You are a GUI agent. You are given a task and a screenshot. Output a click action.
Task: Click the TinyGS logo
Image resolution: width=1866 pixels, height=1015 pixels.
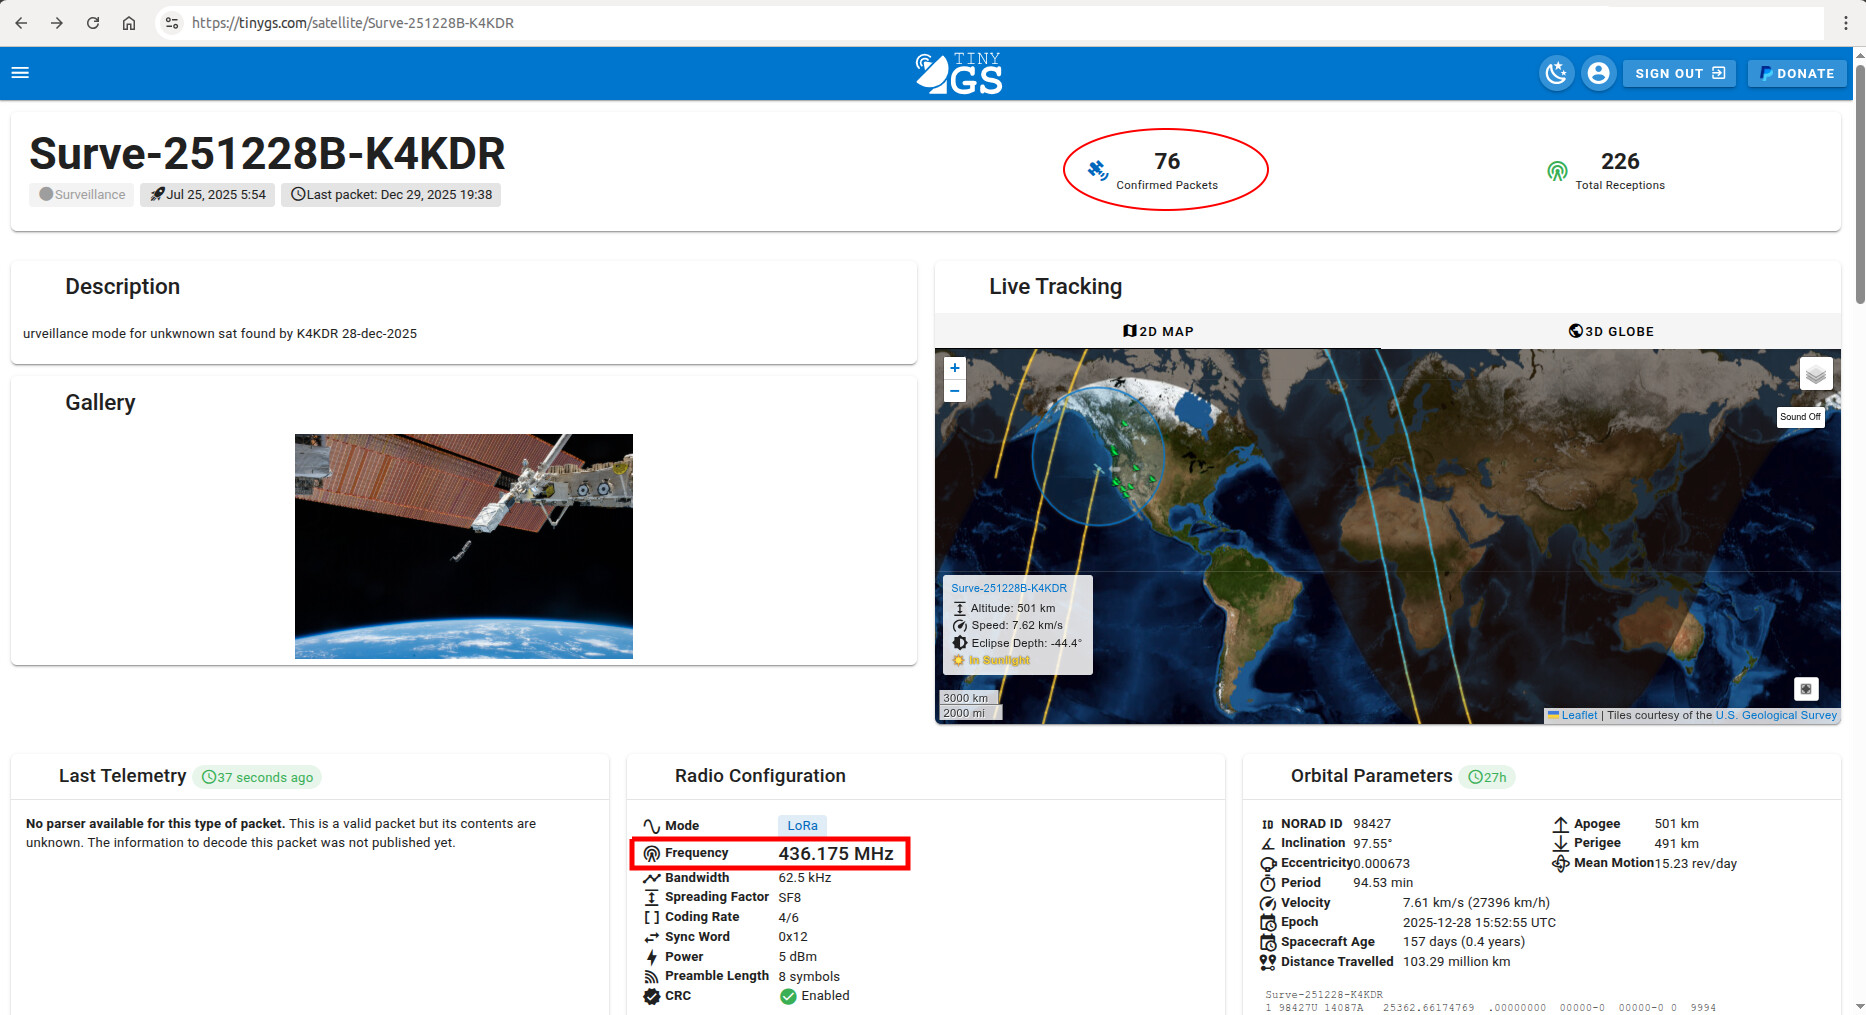coord(958,74)
